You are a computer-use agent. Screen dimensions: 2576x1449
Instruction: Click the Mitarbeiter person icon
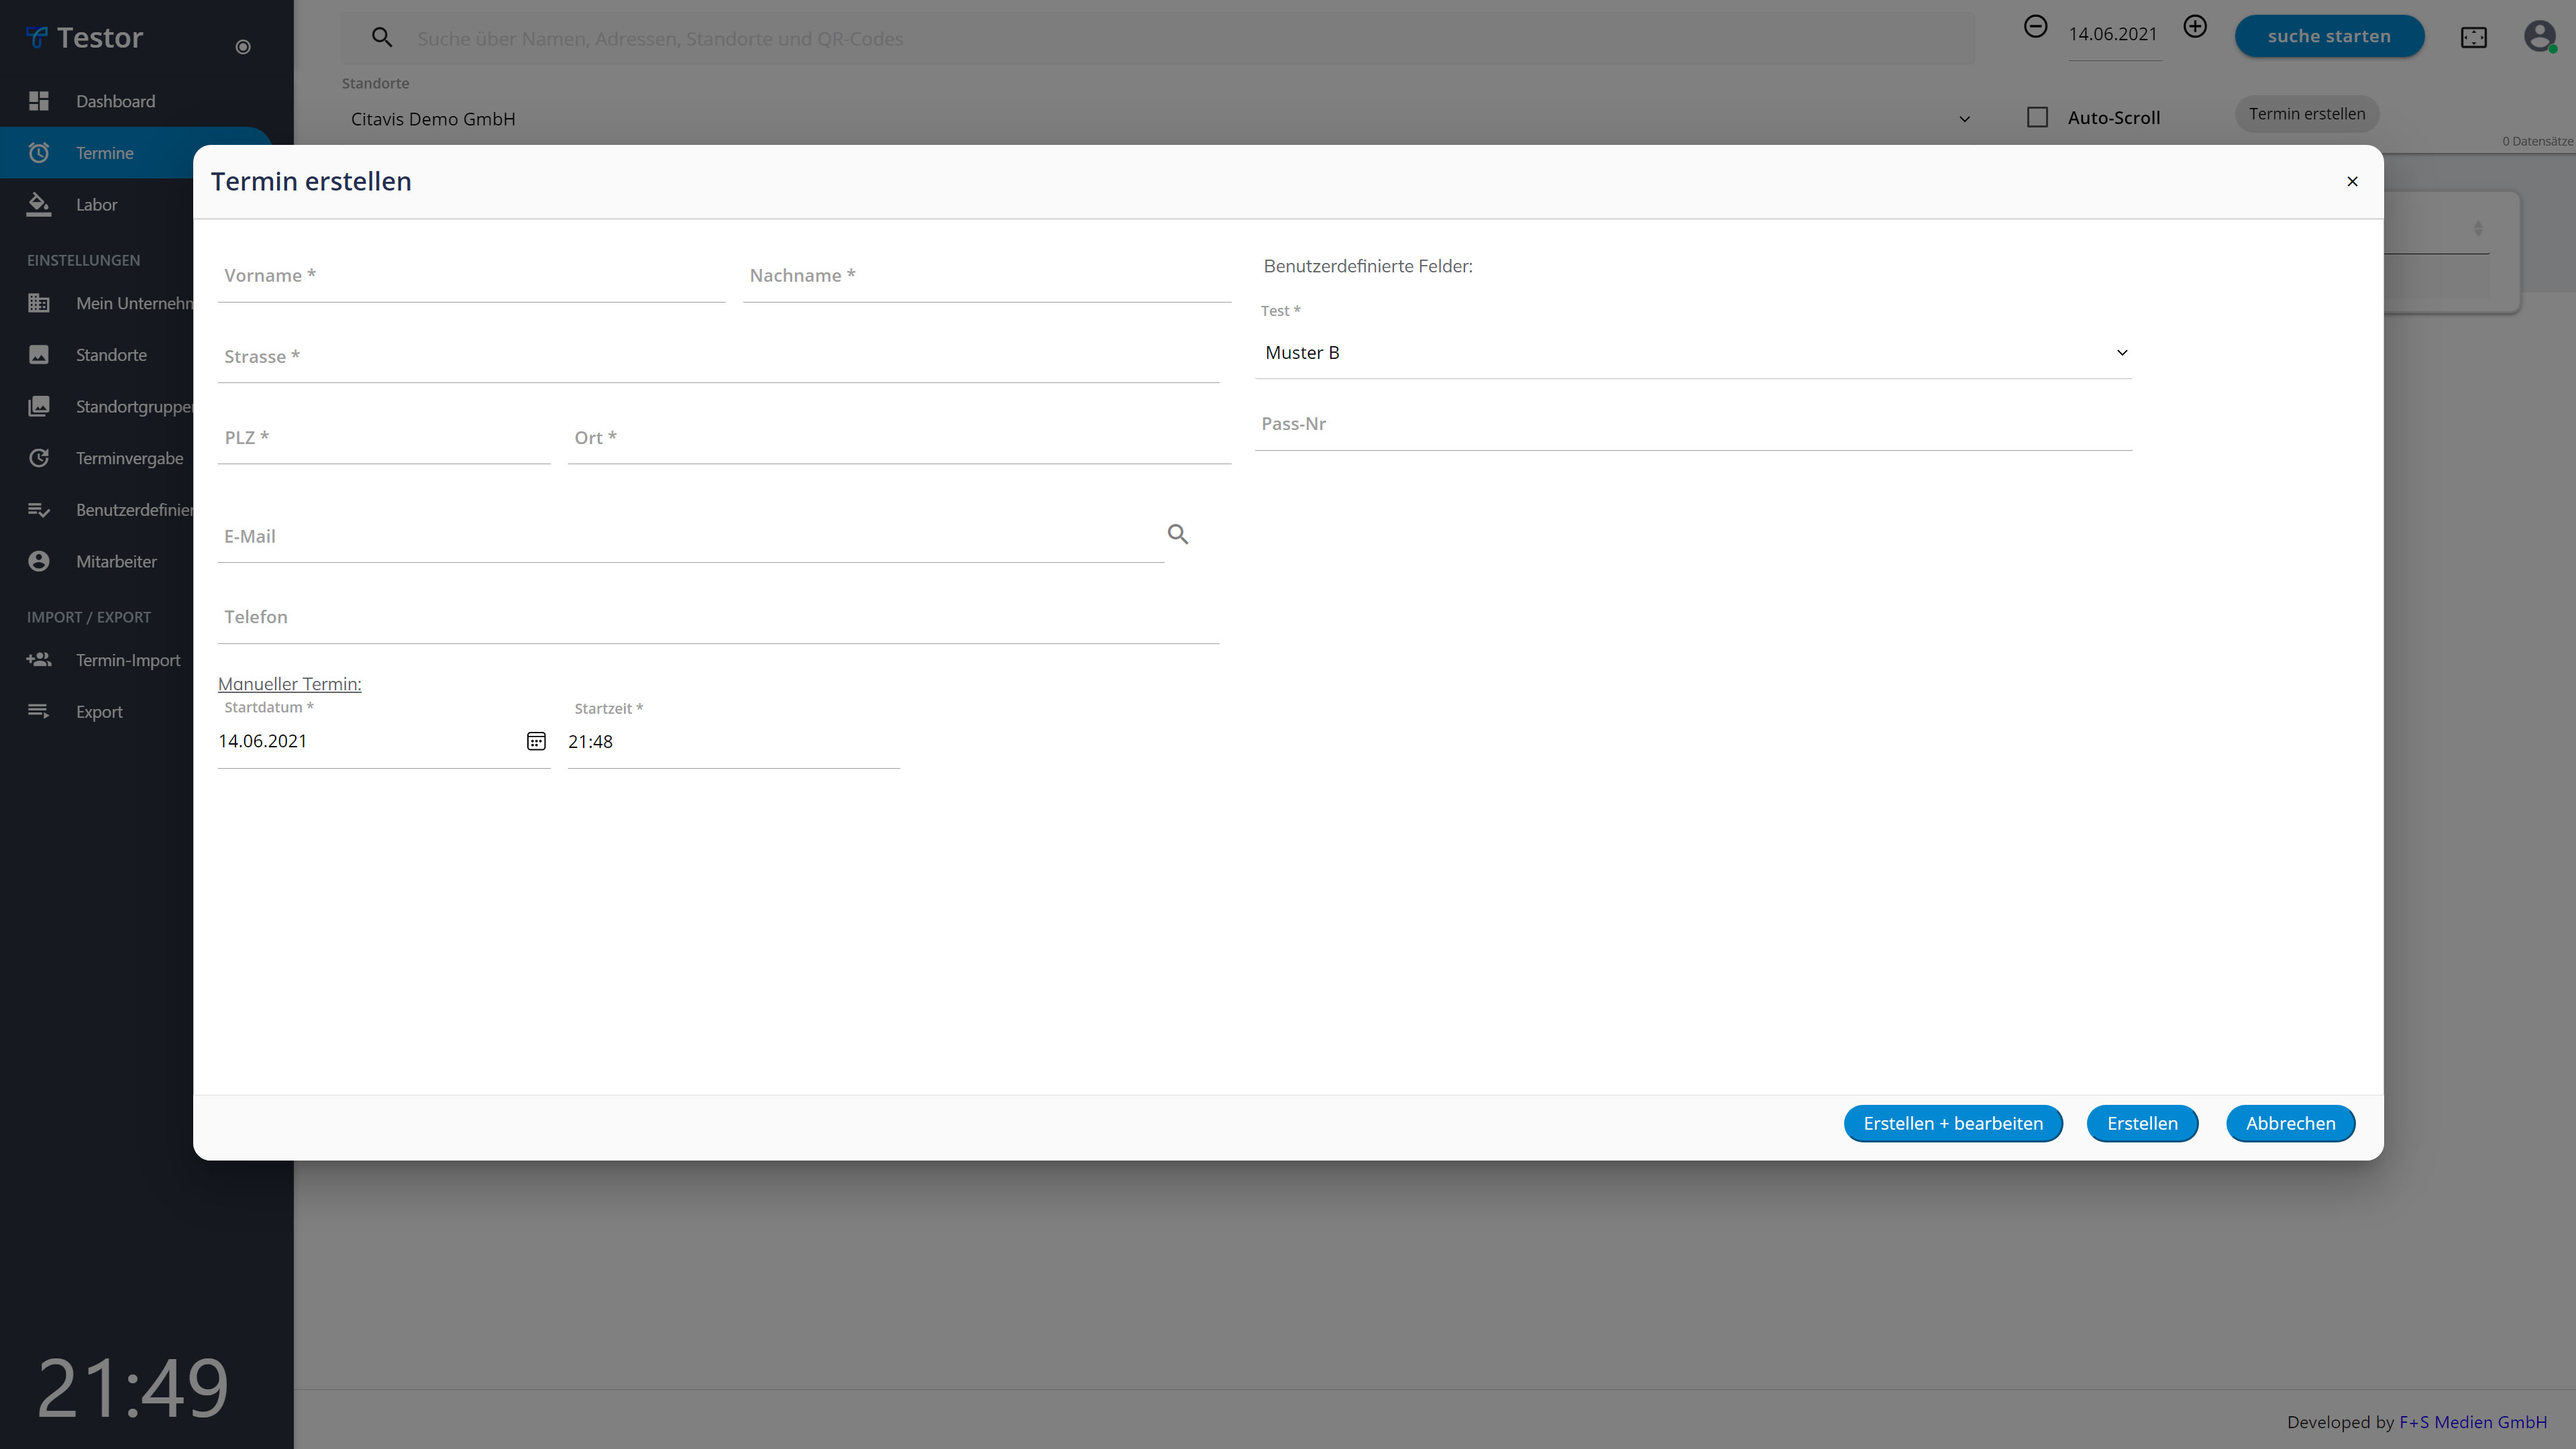39,561
